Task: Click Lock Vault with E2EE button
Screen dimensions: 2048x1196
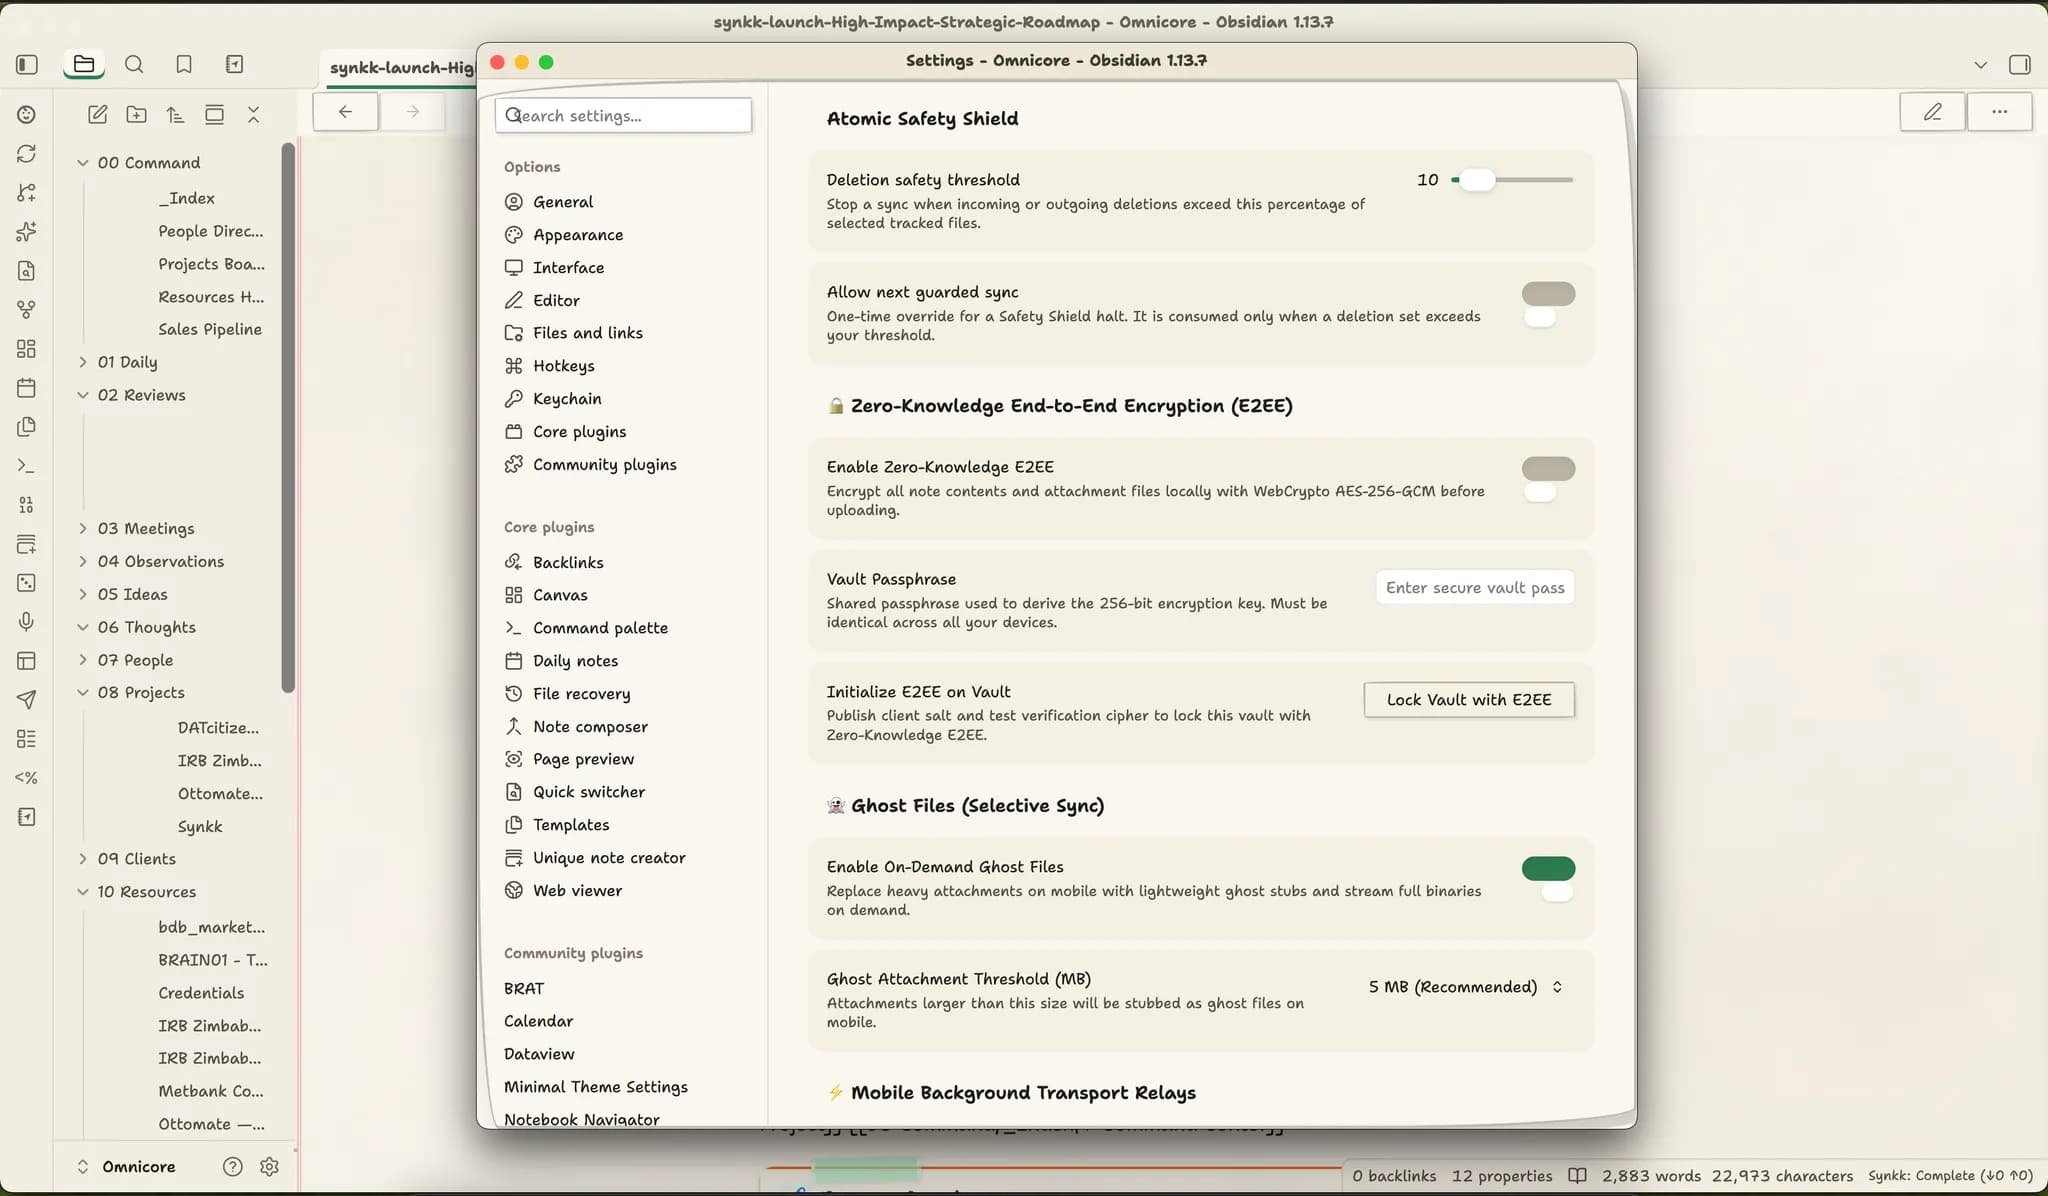Action: [1469, 700]
